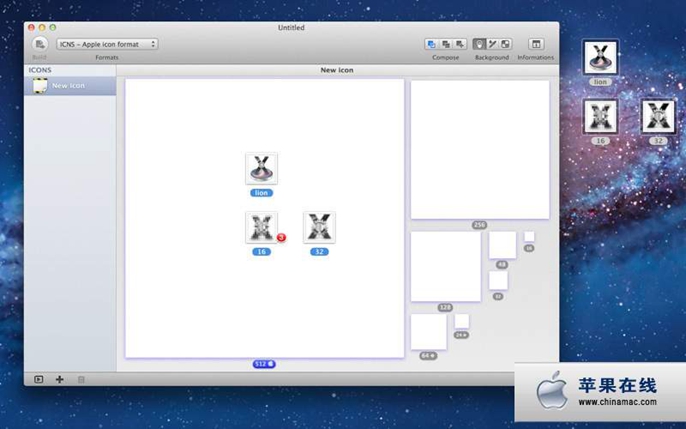Select the first Compose mode icon
The height and width of the screenshot is (429, 686).
[431, 44]
